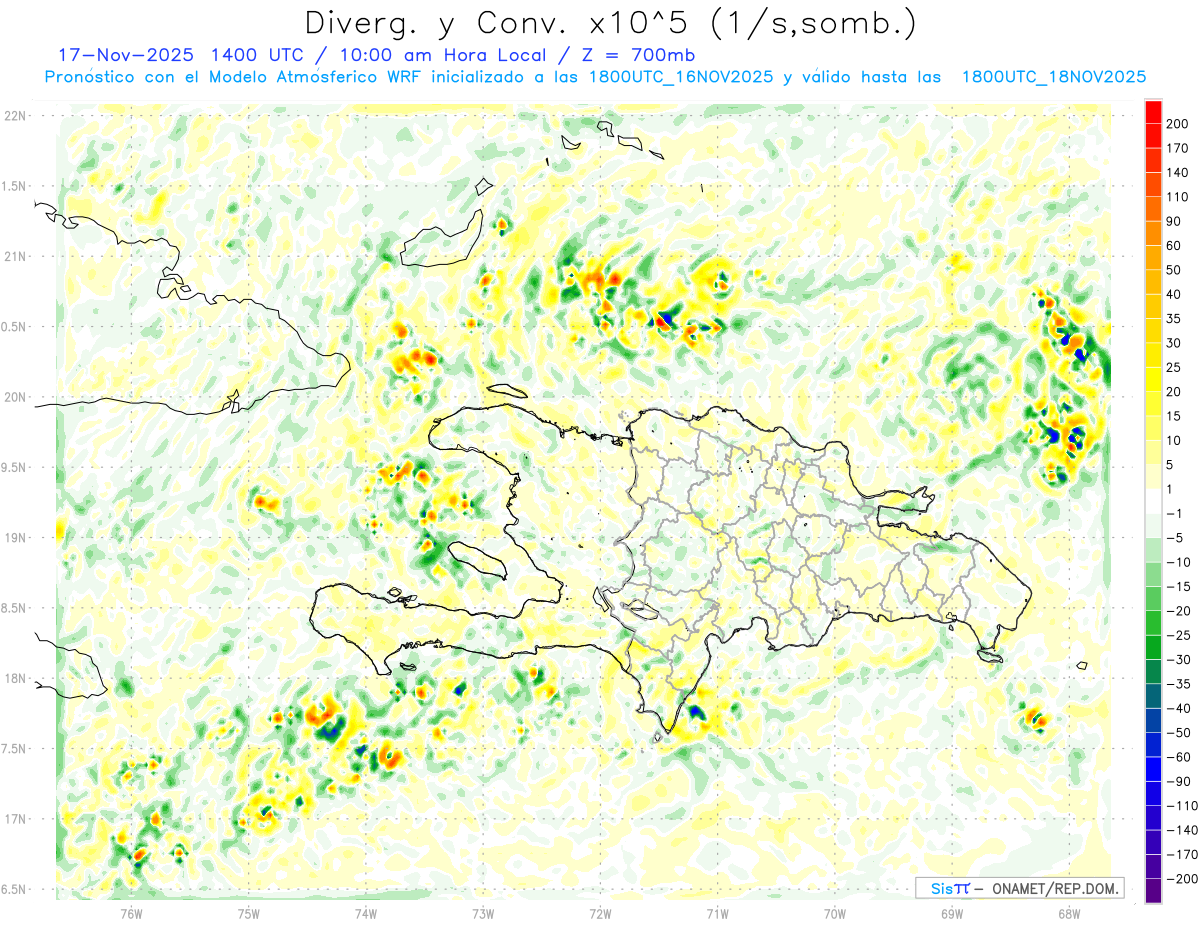The image size is (1200, 927).
Task: Click the positive '60' colorbar label
Action: pos(1174,246)
